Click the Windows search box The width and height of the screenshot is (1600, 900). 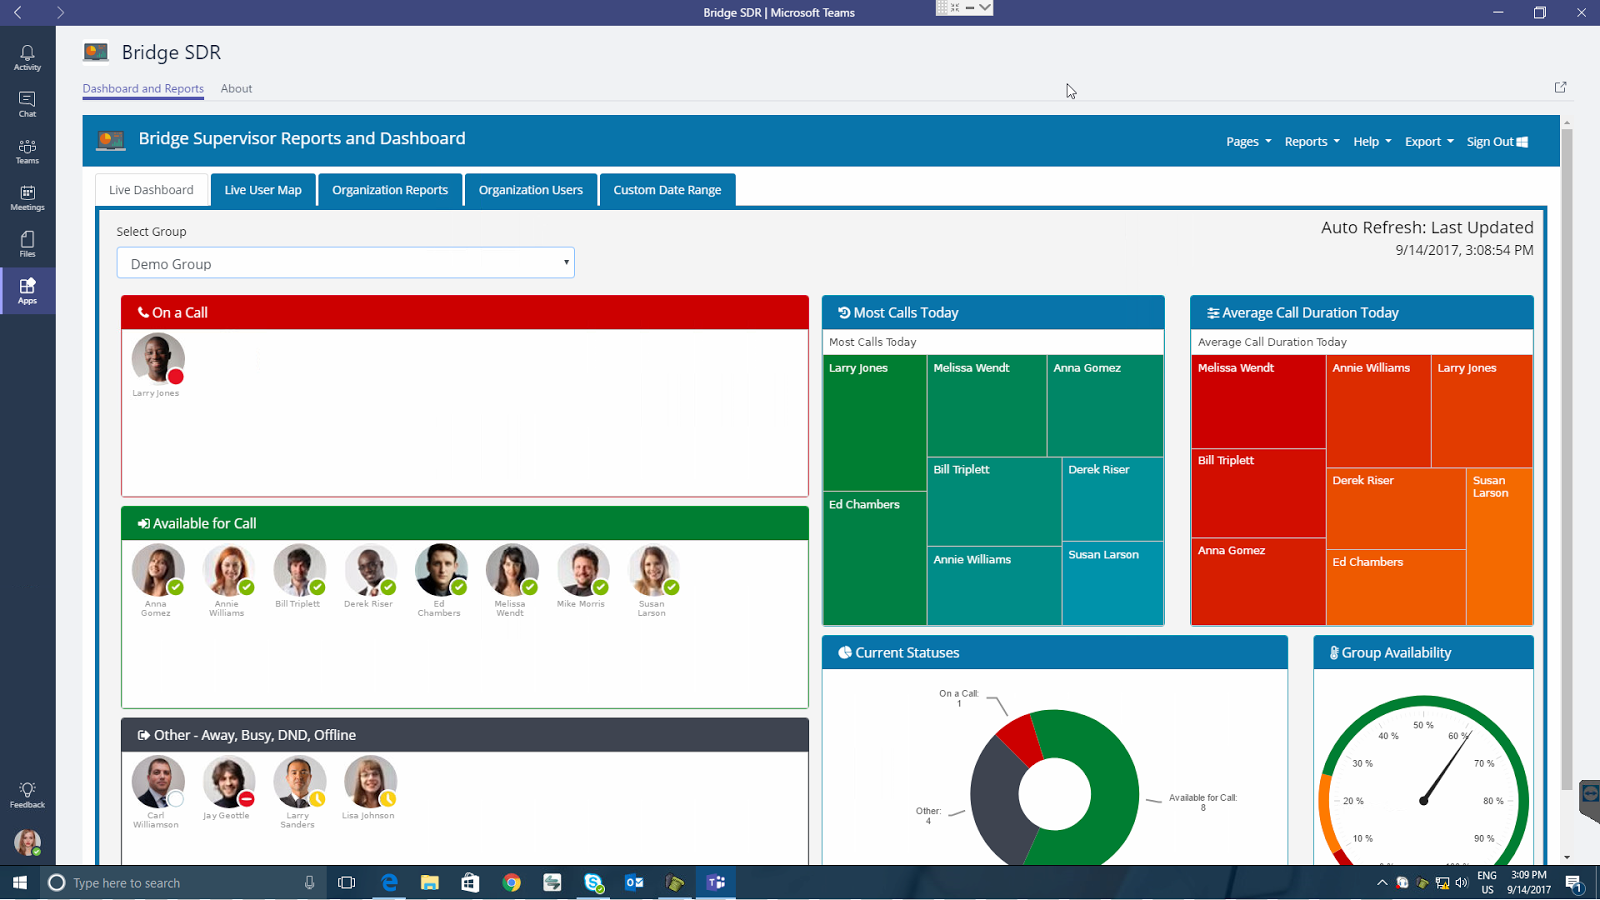[x=185, y=882]
